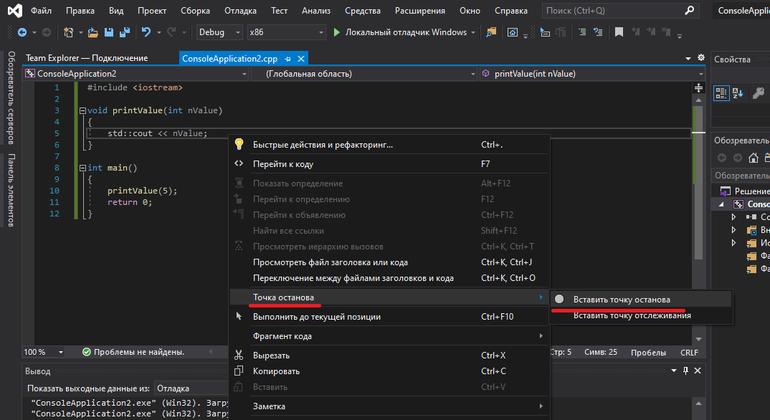Open the Заметка submenu entry
Screen dimensions: 770x420
tap(389, 406)
